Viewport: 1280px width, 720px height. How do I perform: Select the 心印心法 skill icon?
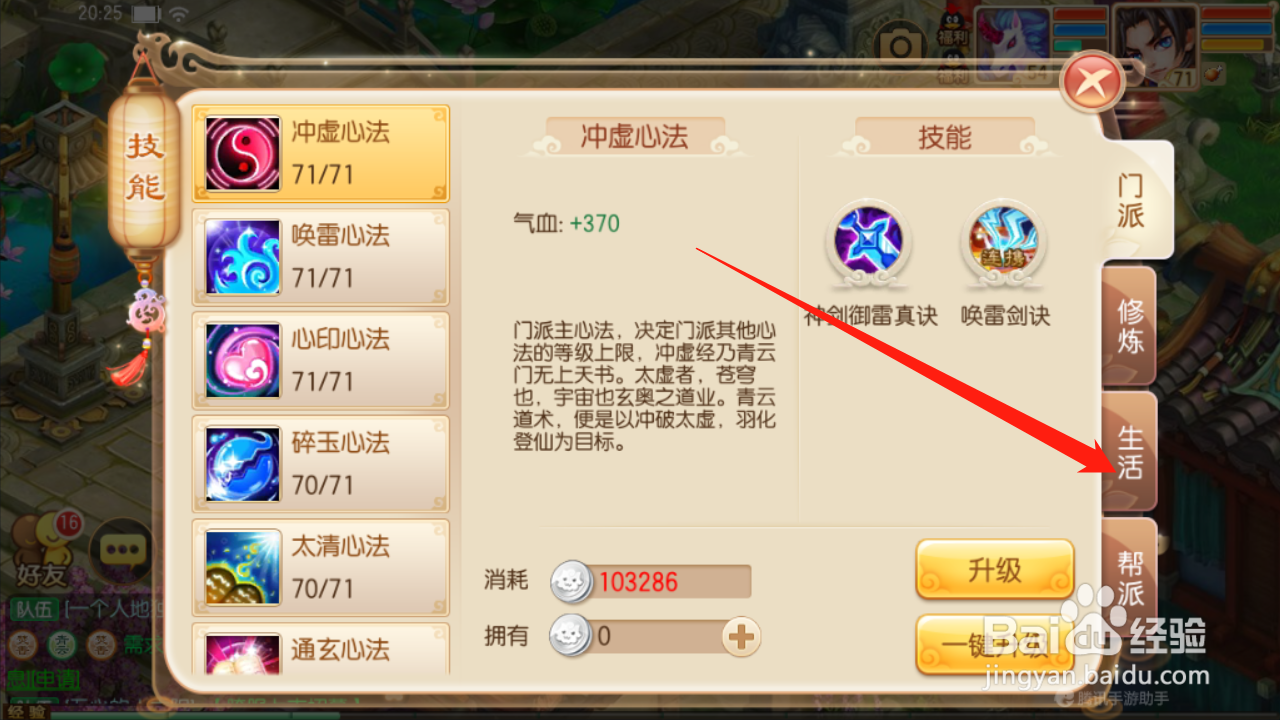coord(243,360)
